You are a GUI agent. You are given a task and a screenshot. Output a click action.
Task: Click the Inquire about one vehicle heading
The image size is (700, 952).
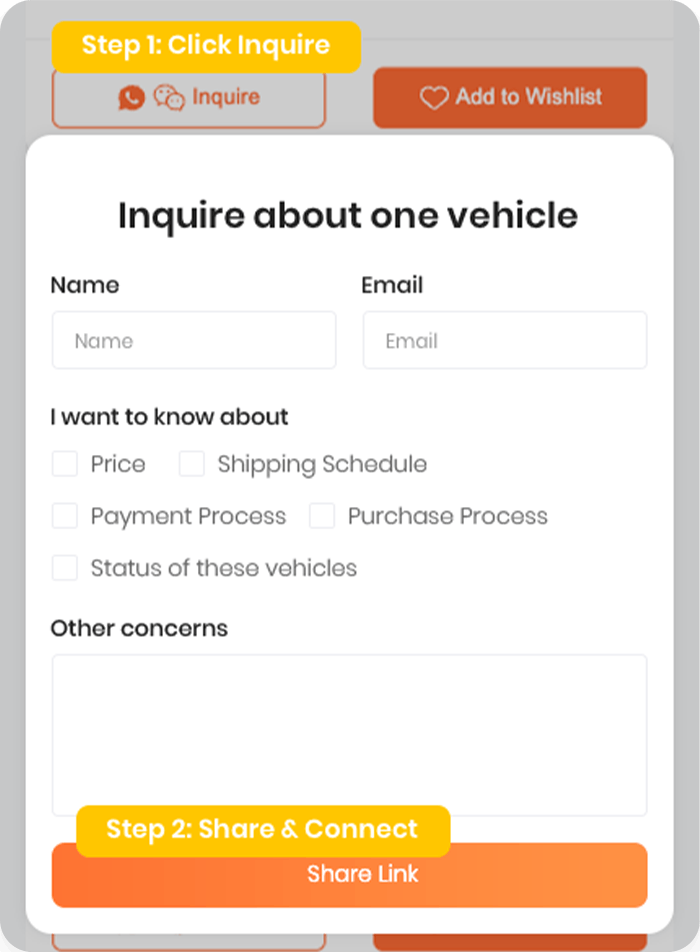point(348,215)
